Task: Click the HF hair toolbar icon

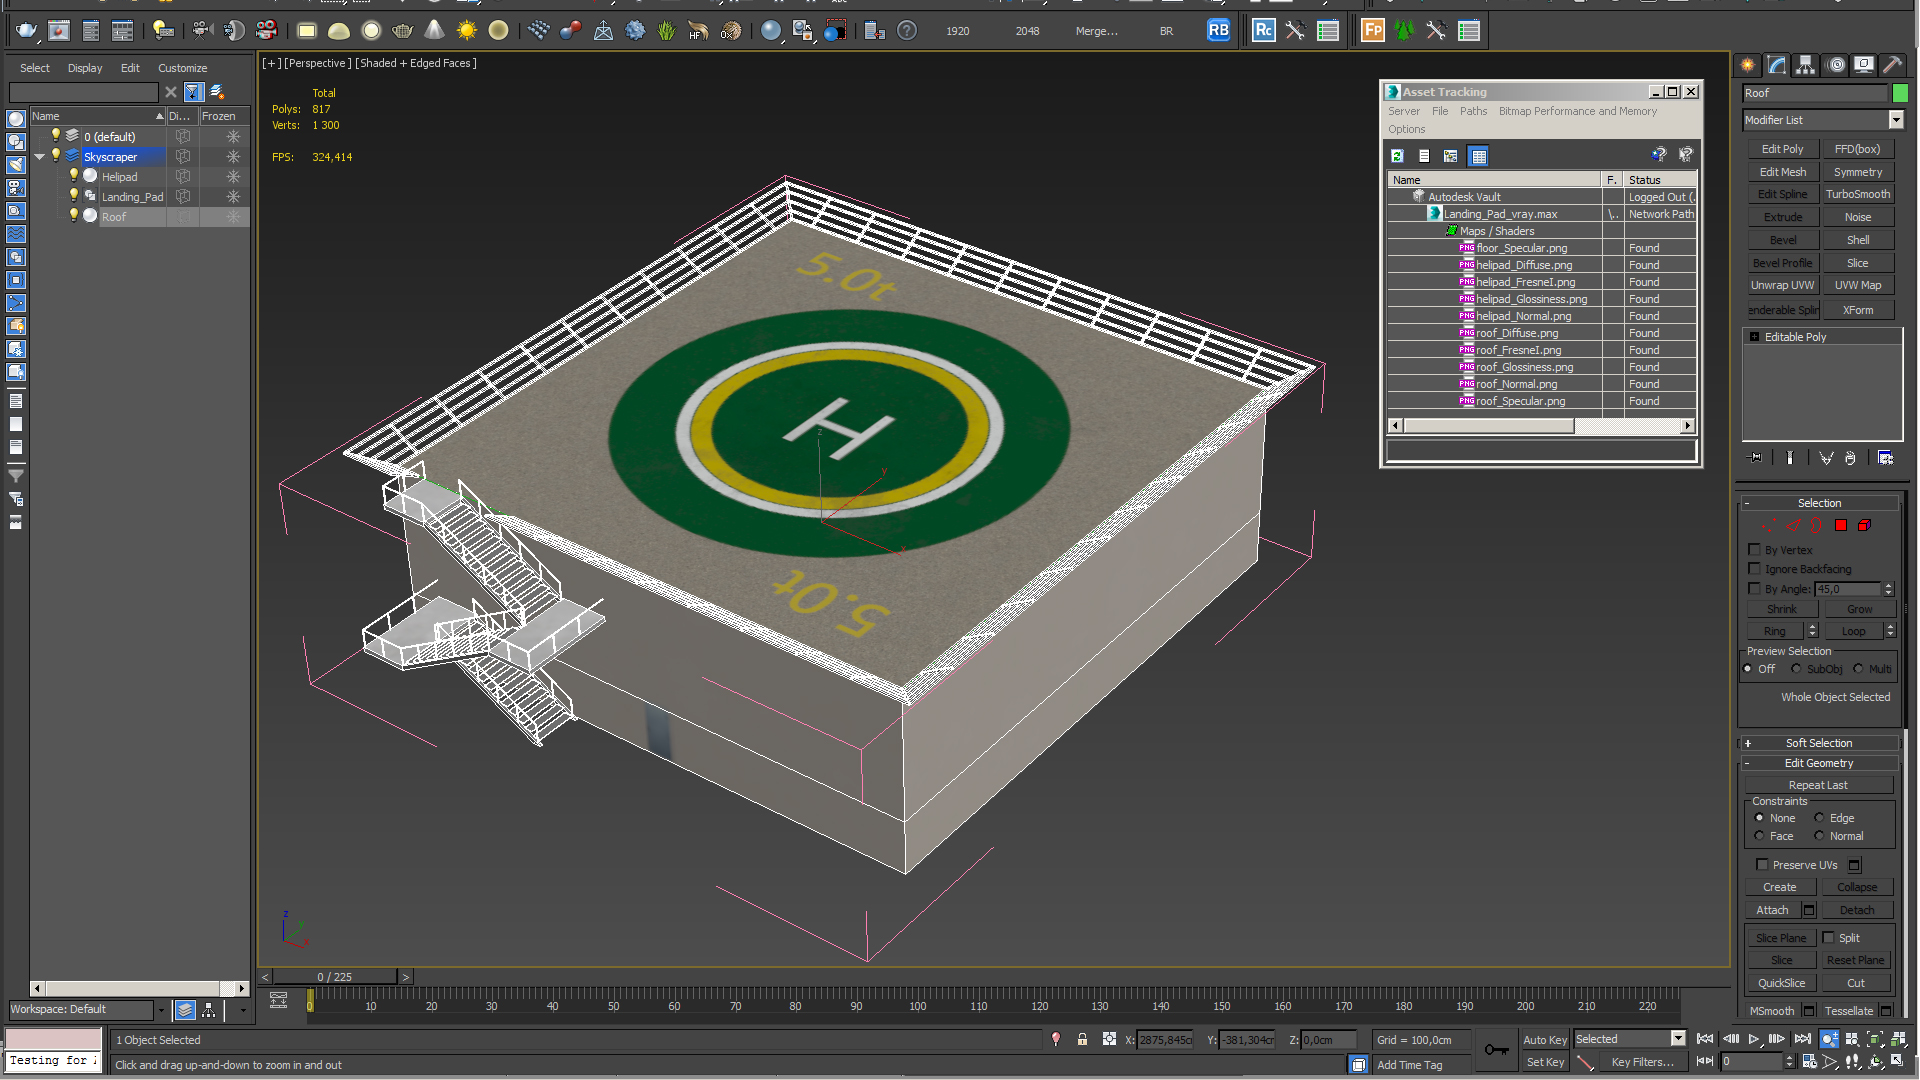Action: (698, 31)
